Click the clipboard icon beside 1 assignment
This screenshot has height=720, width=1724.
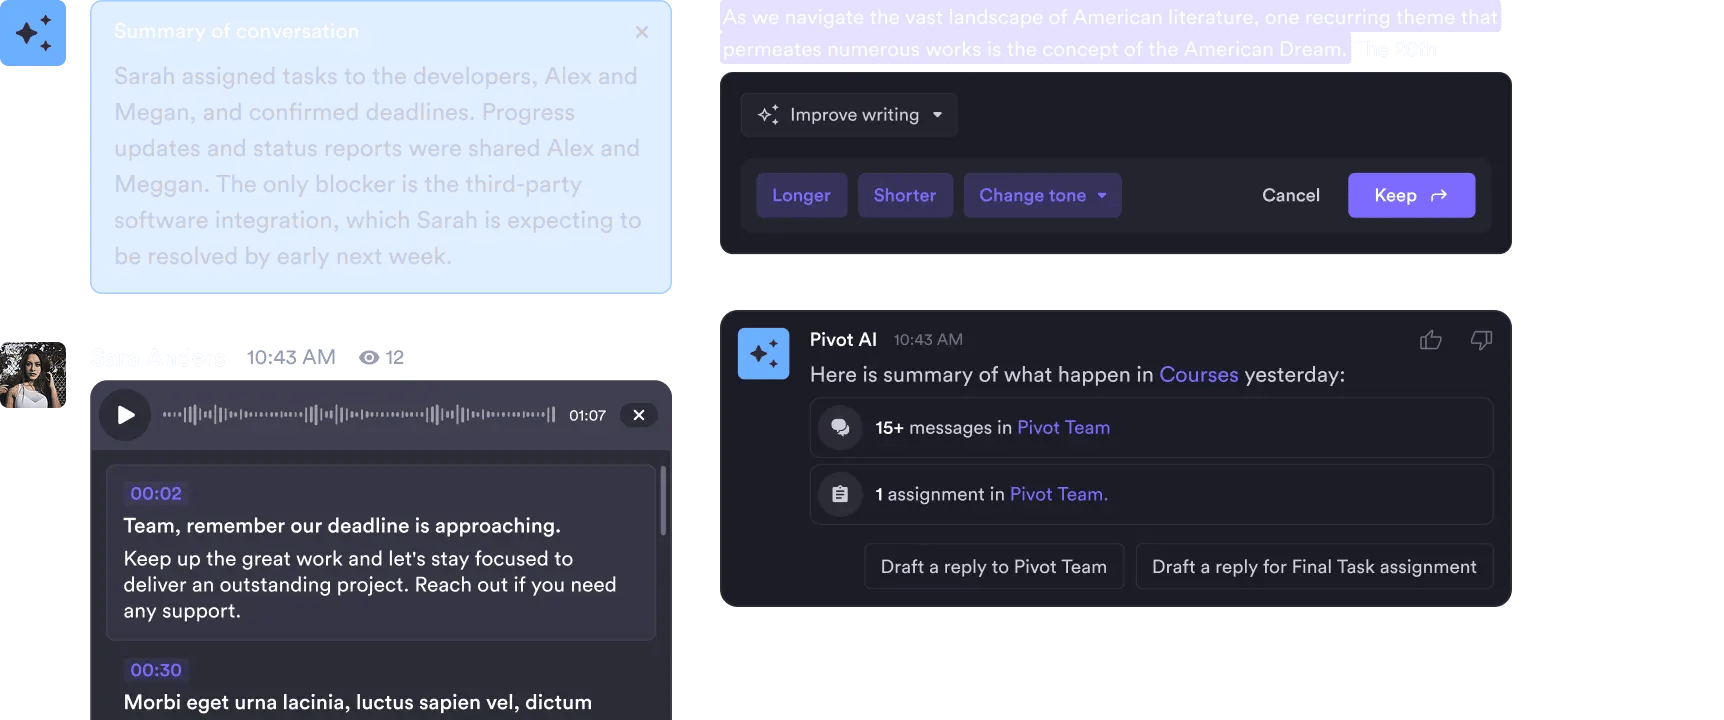(x=840, y=495)
